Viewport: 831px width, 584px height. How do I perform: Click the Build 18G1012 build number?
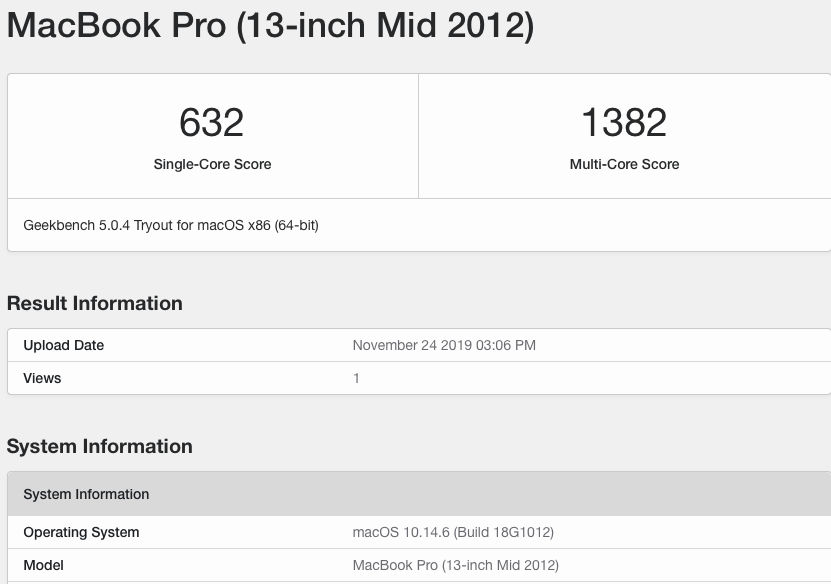tap(505, 532)
